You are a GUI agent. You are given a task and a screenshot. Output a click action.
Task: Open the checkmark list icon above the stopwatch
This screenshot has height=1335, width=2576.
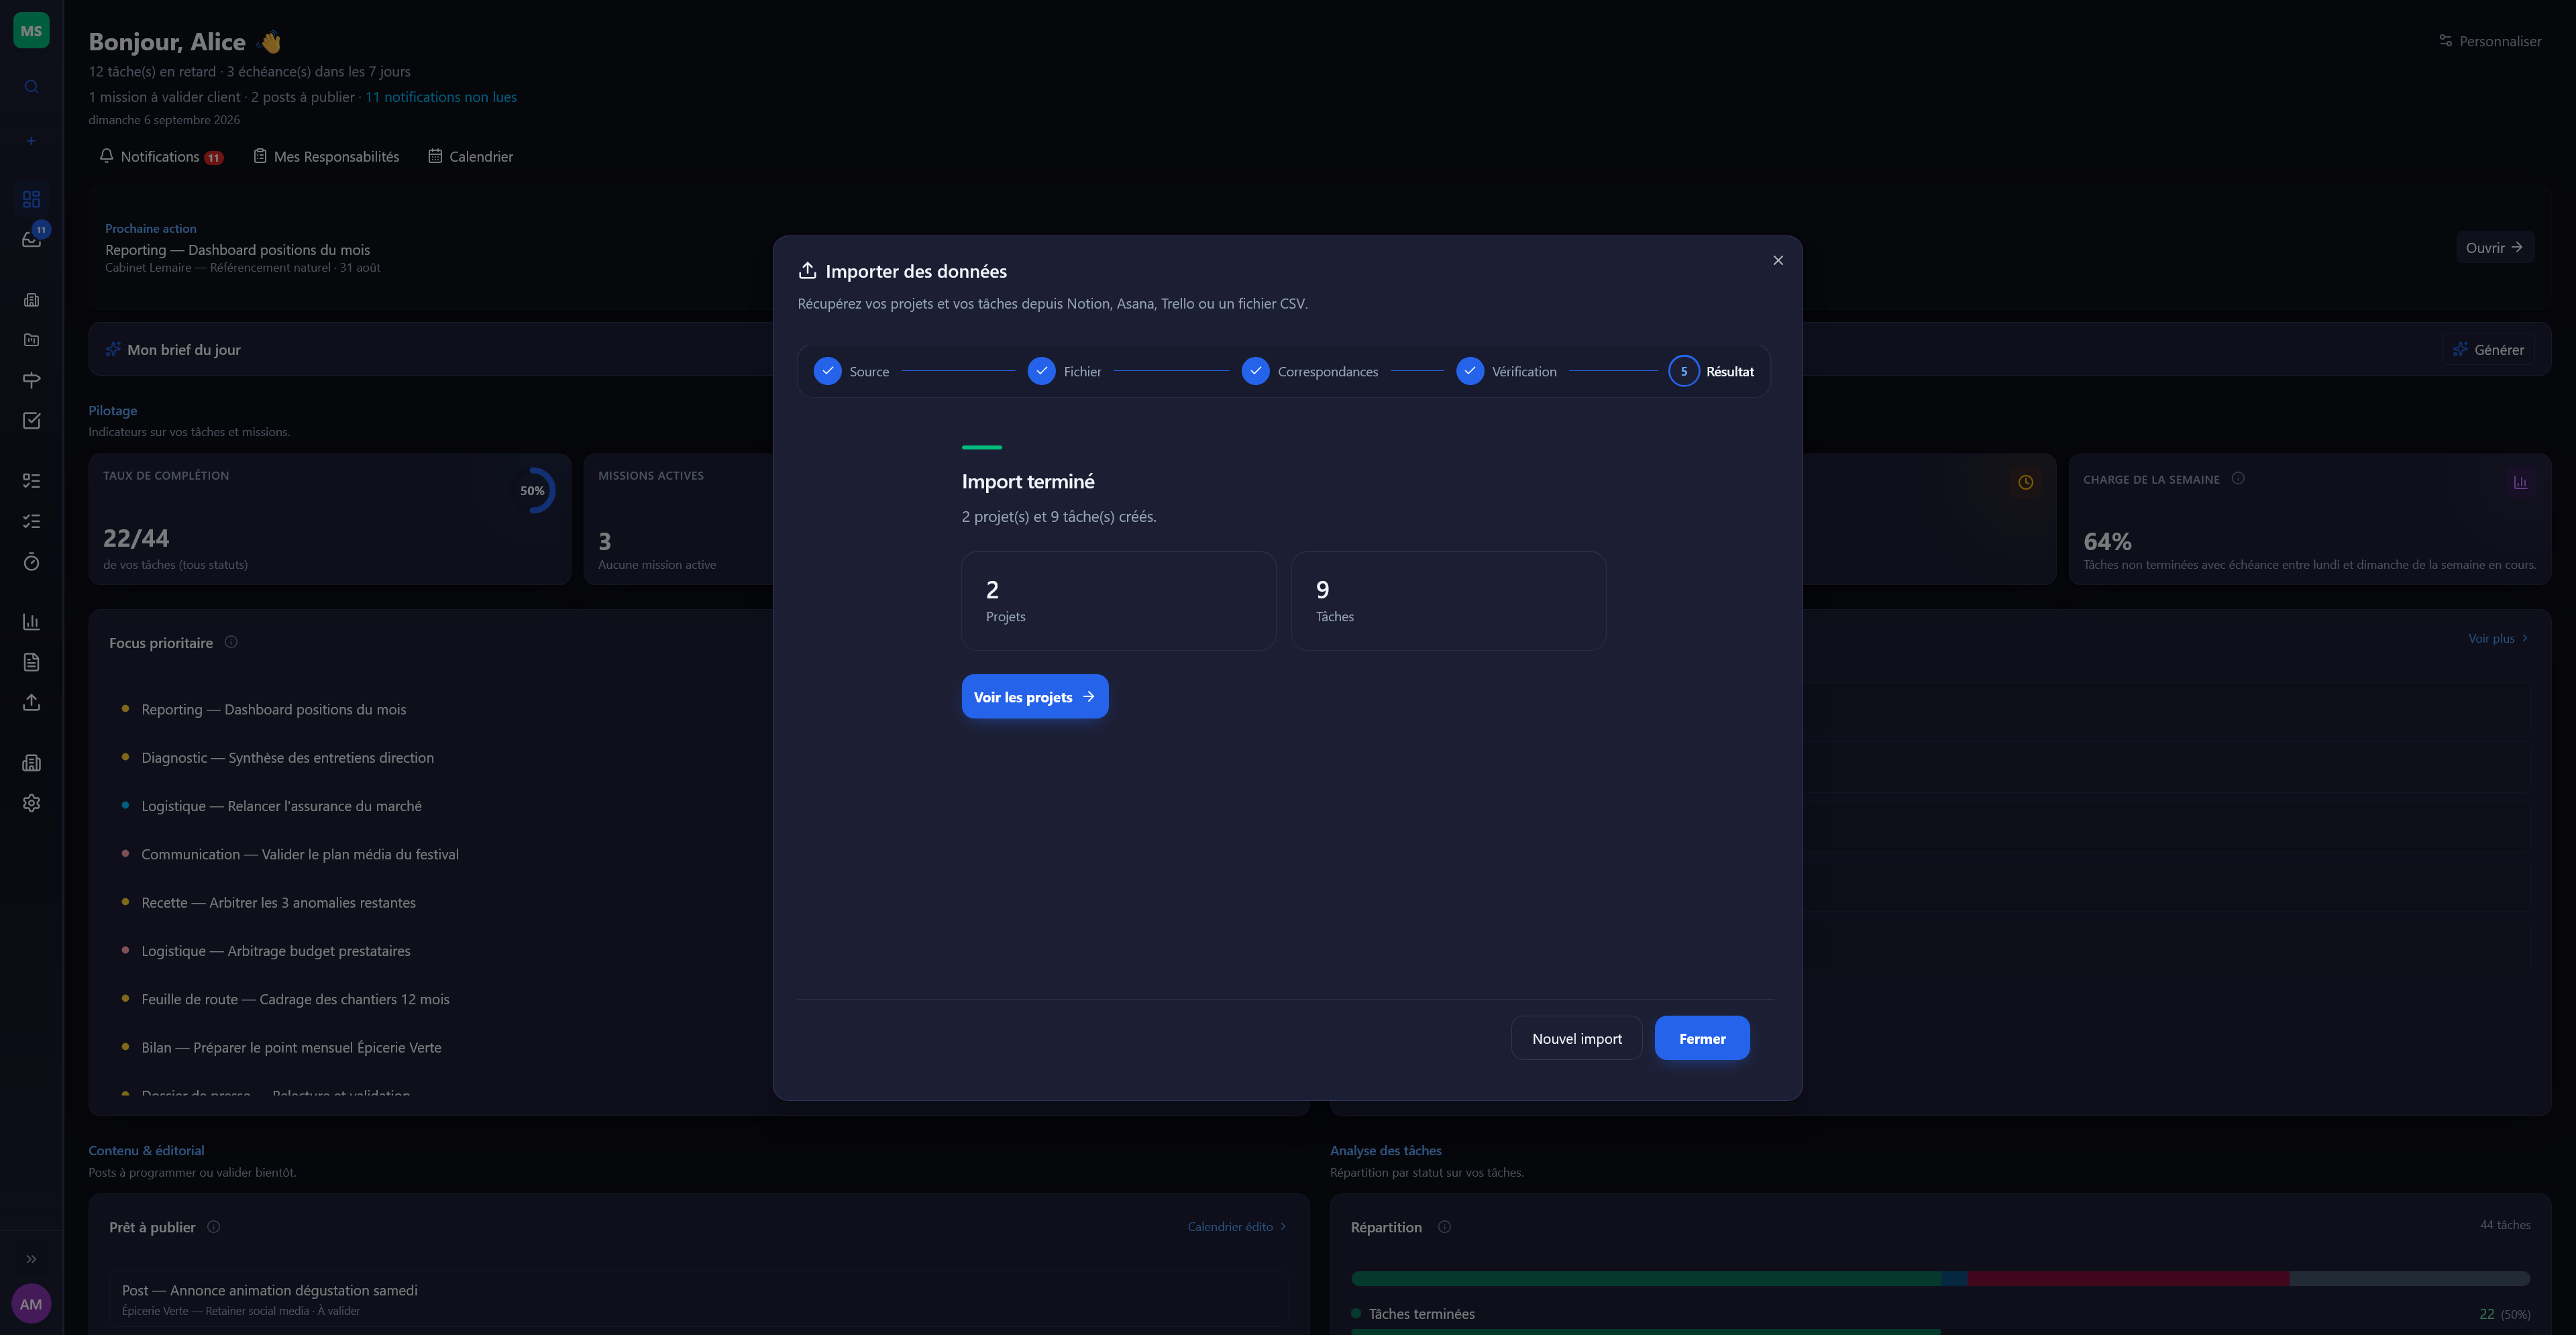pos(31,521)
